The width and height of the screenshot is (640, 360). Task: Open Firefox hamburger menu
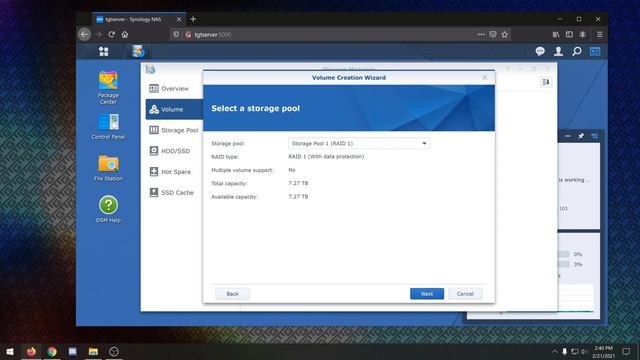tap(600, 35)
